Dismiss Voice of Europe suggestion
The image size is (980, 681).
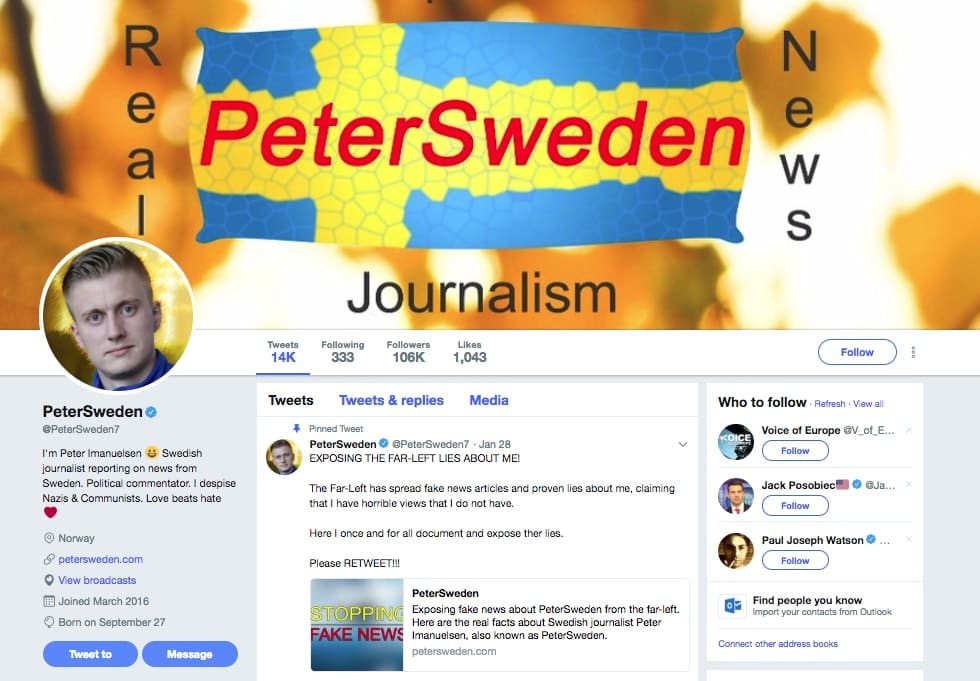tap(908, 430)
